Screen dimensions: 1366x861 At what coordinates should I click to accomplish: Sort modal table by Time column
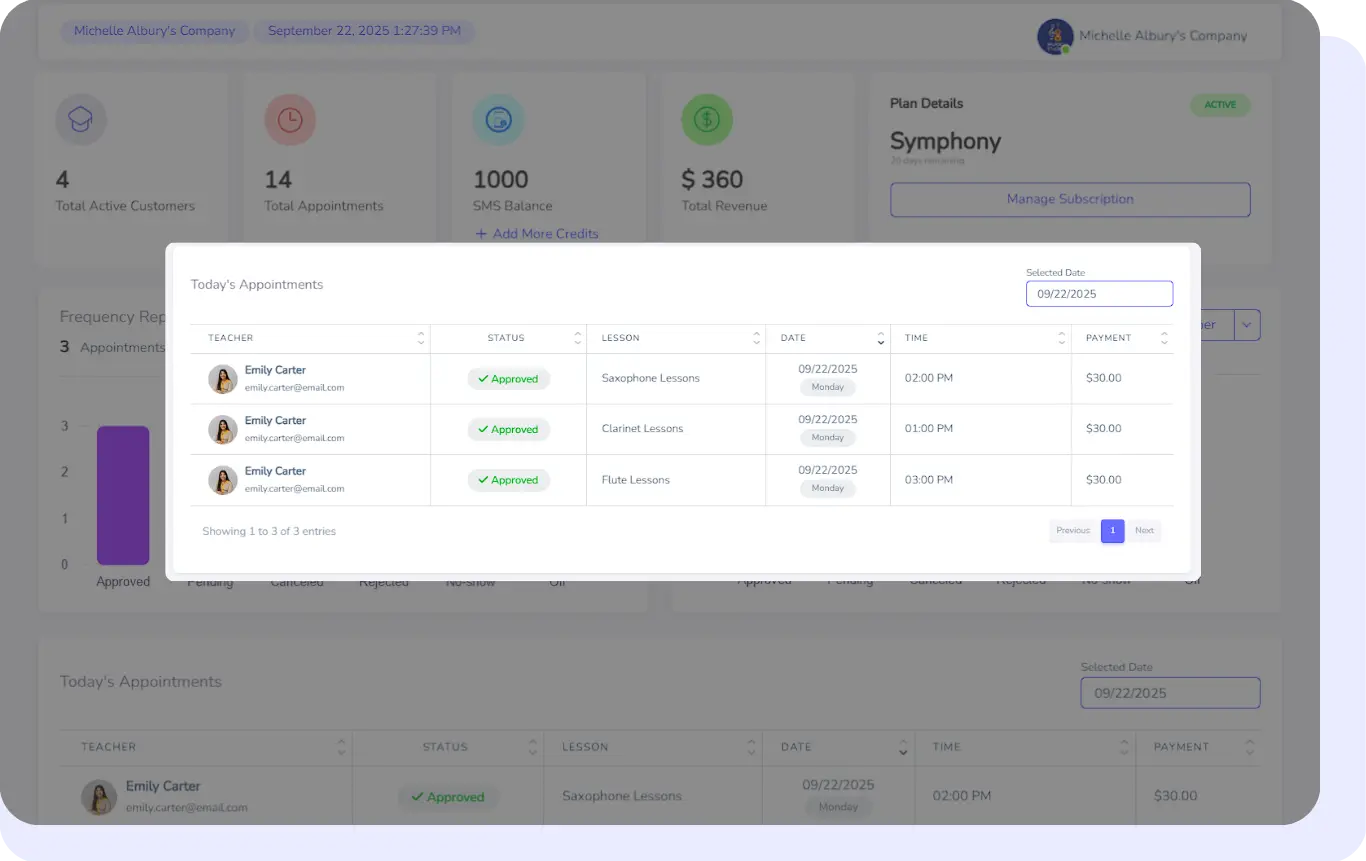pos(1061,338)
